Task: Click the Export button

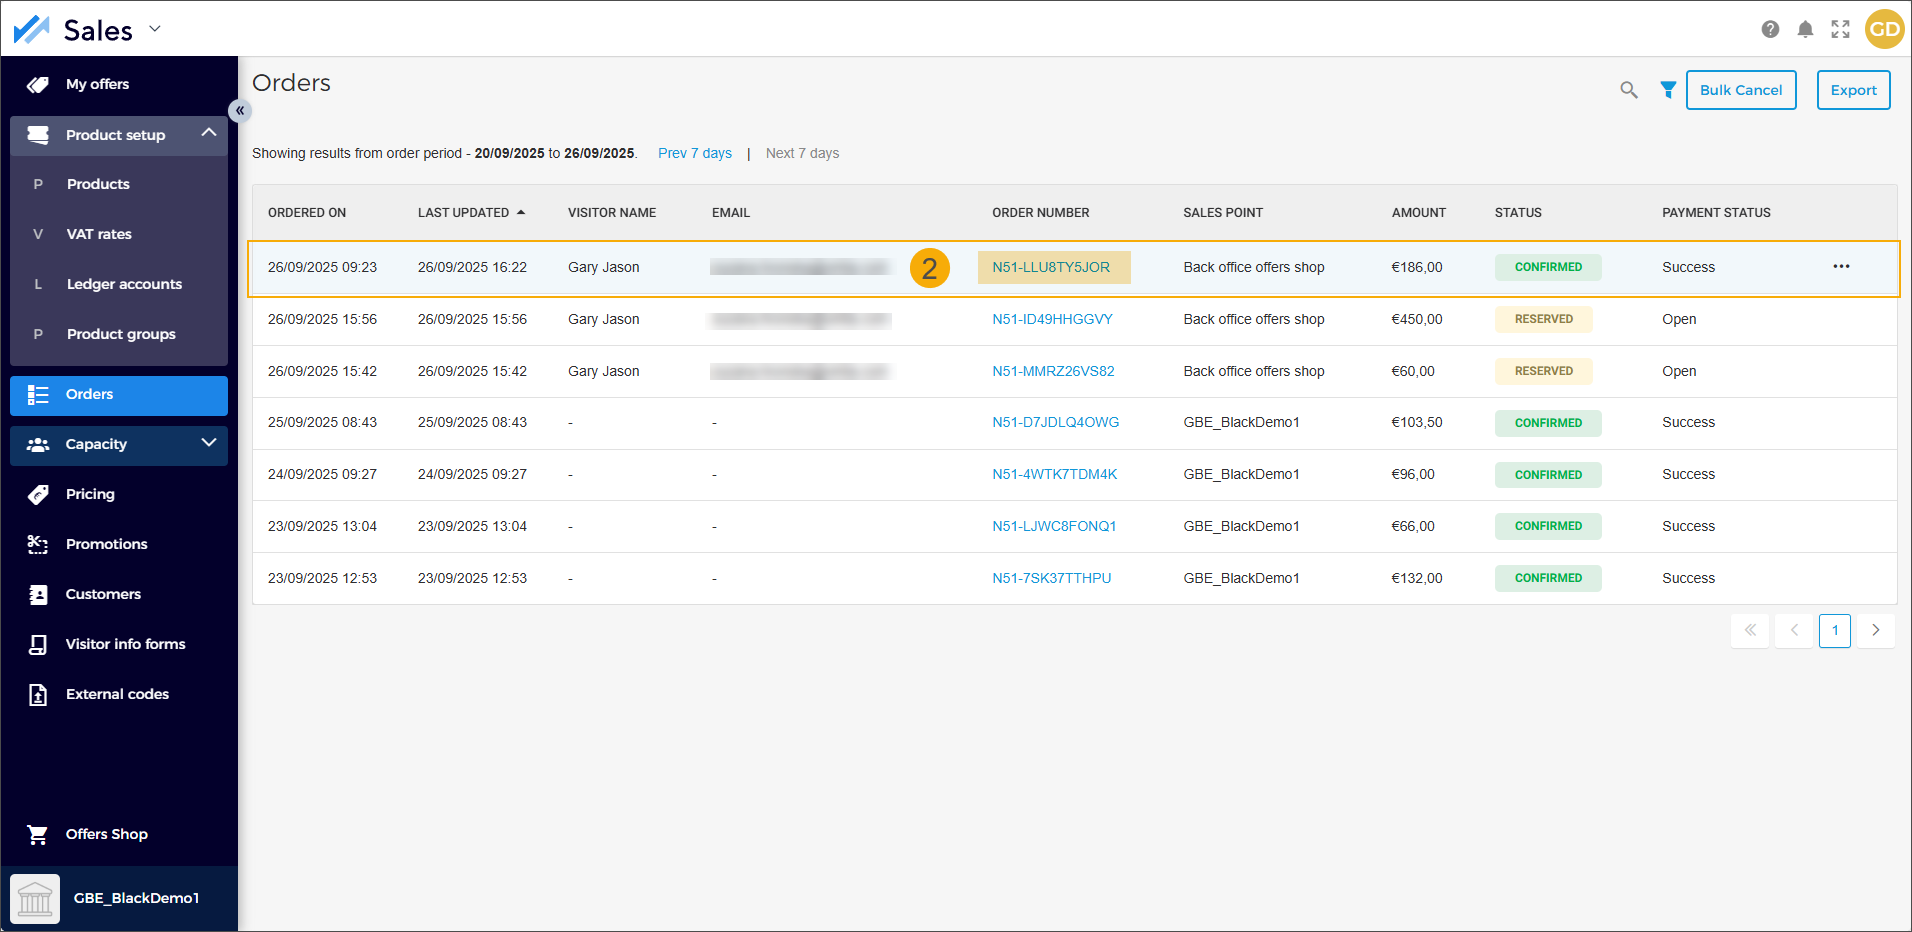Action: pyautogui.click(x=1853, y=90)
